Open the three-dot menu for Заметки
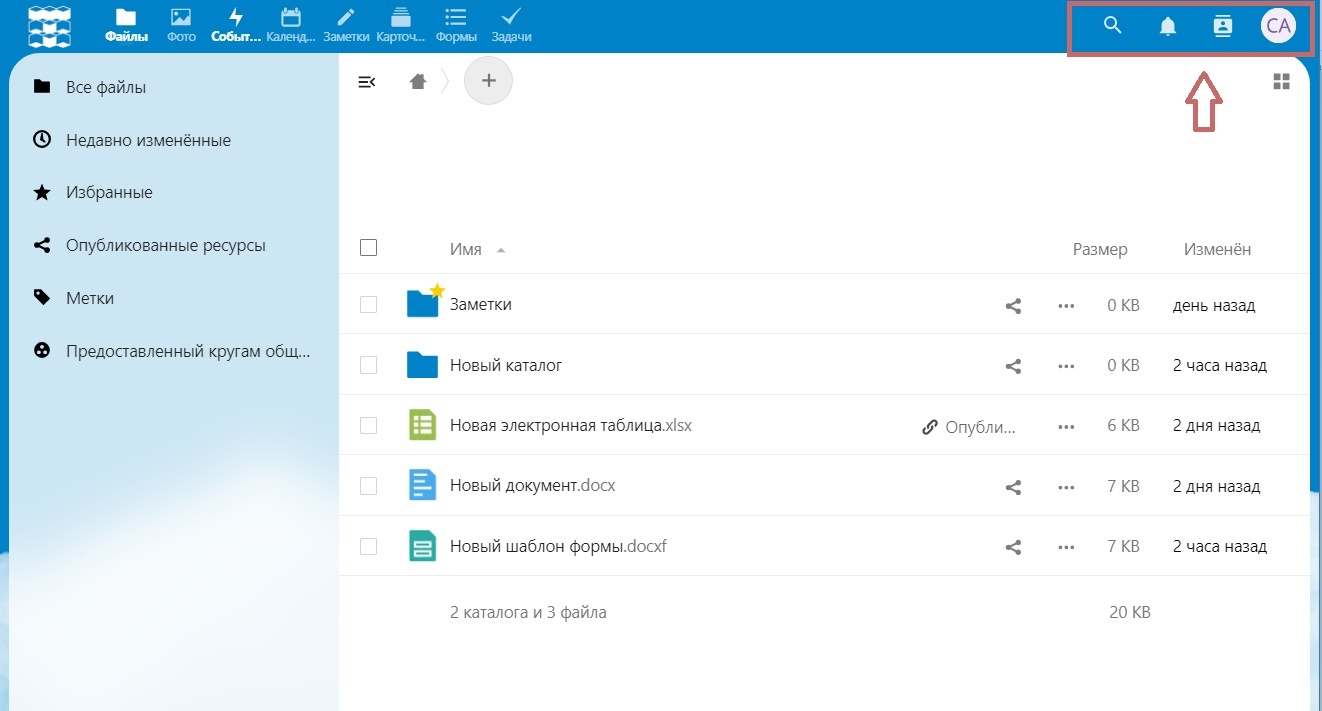Image resolution: width=1322 pixels, height=711 pixels. click(1065, 306)
